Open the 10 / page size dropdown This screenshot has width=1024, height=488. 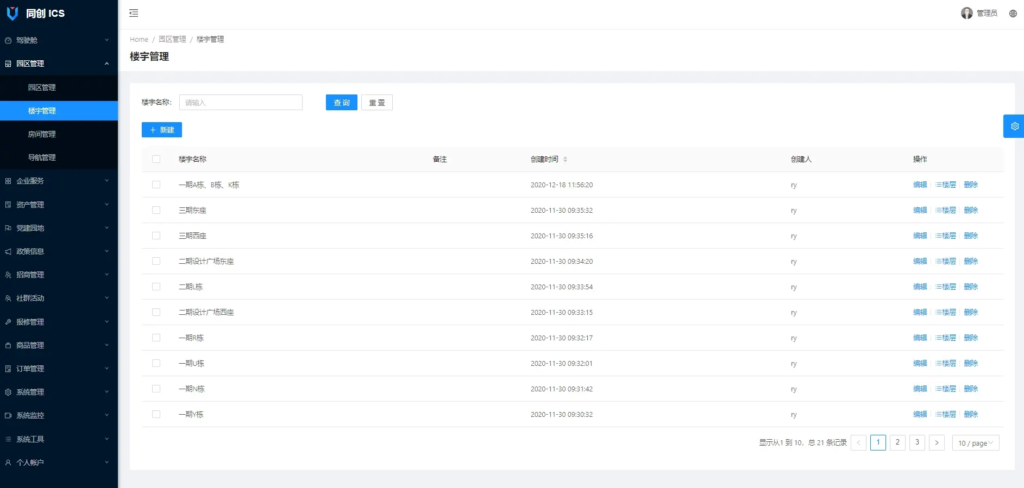[975, 442]
